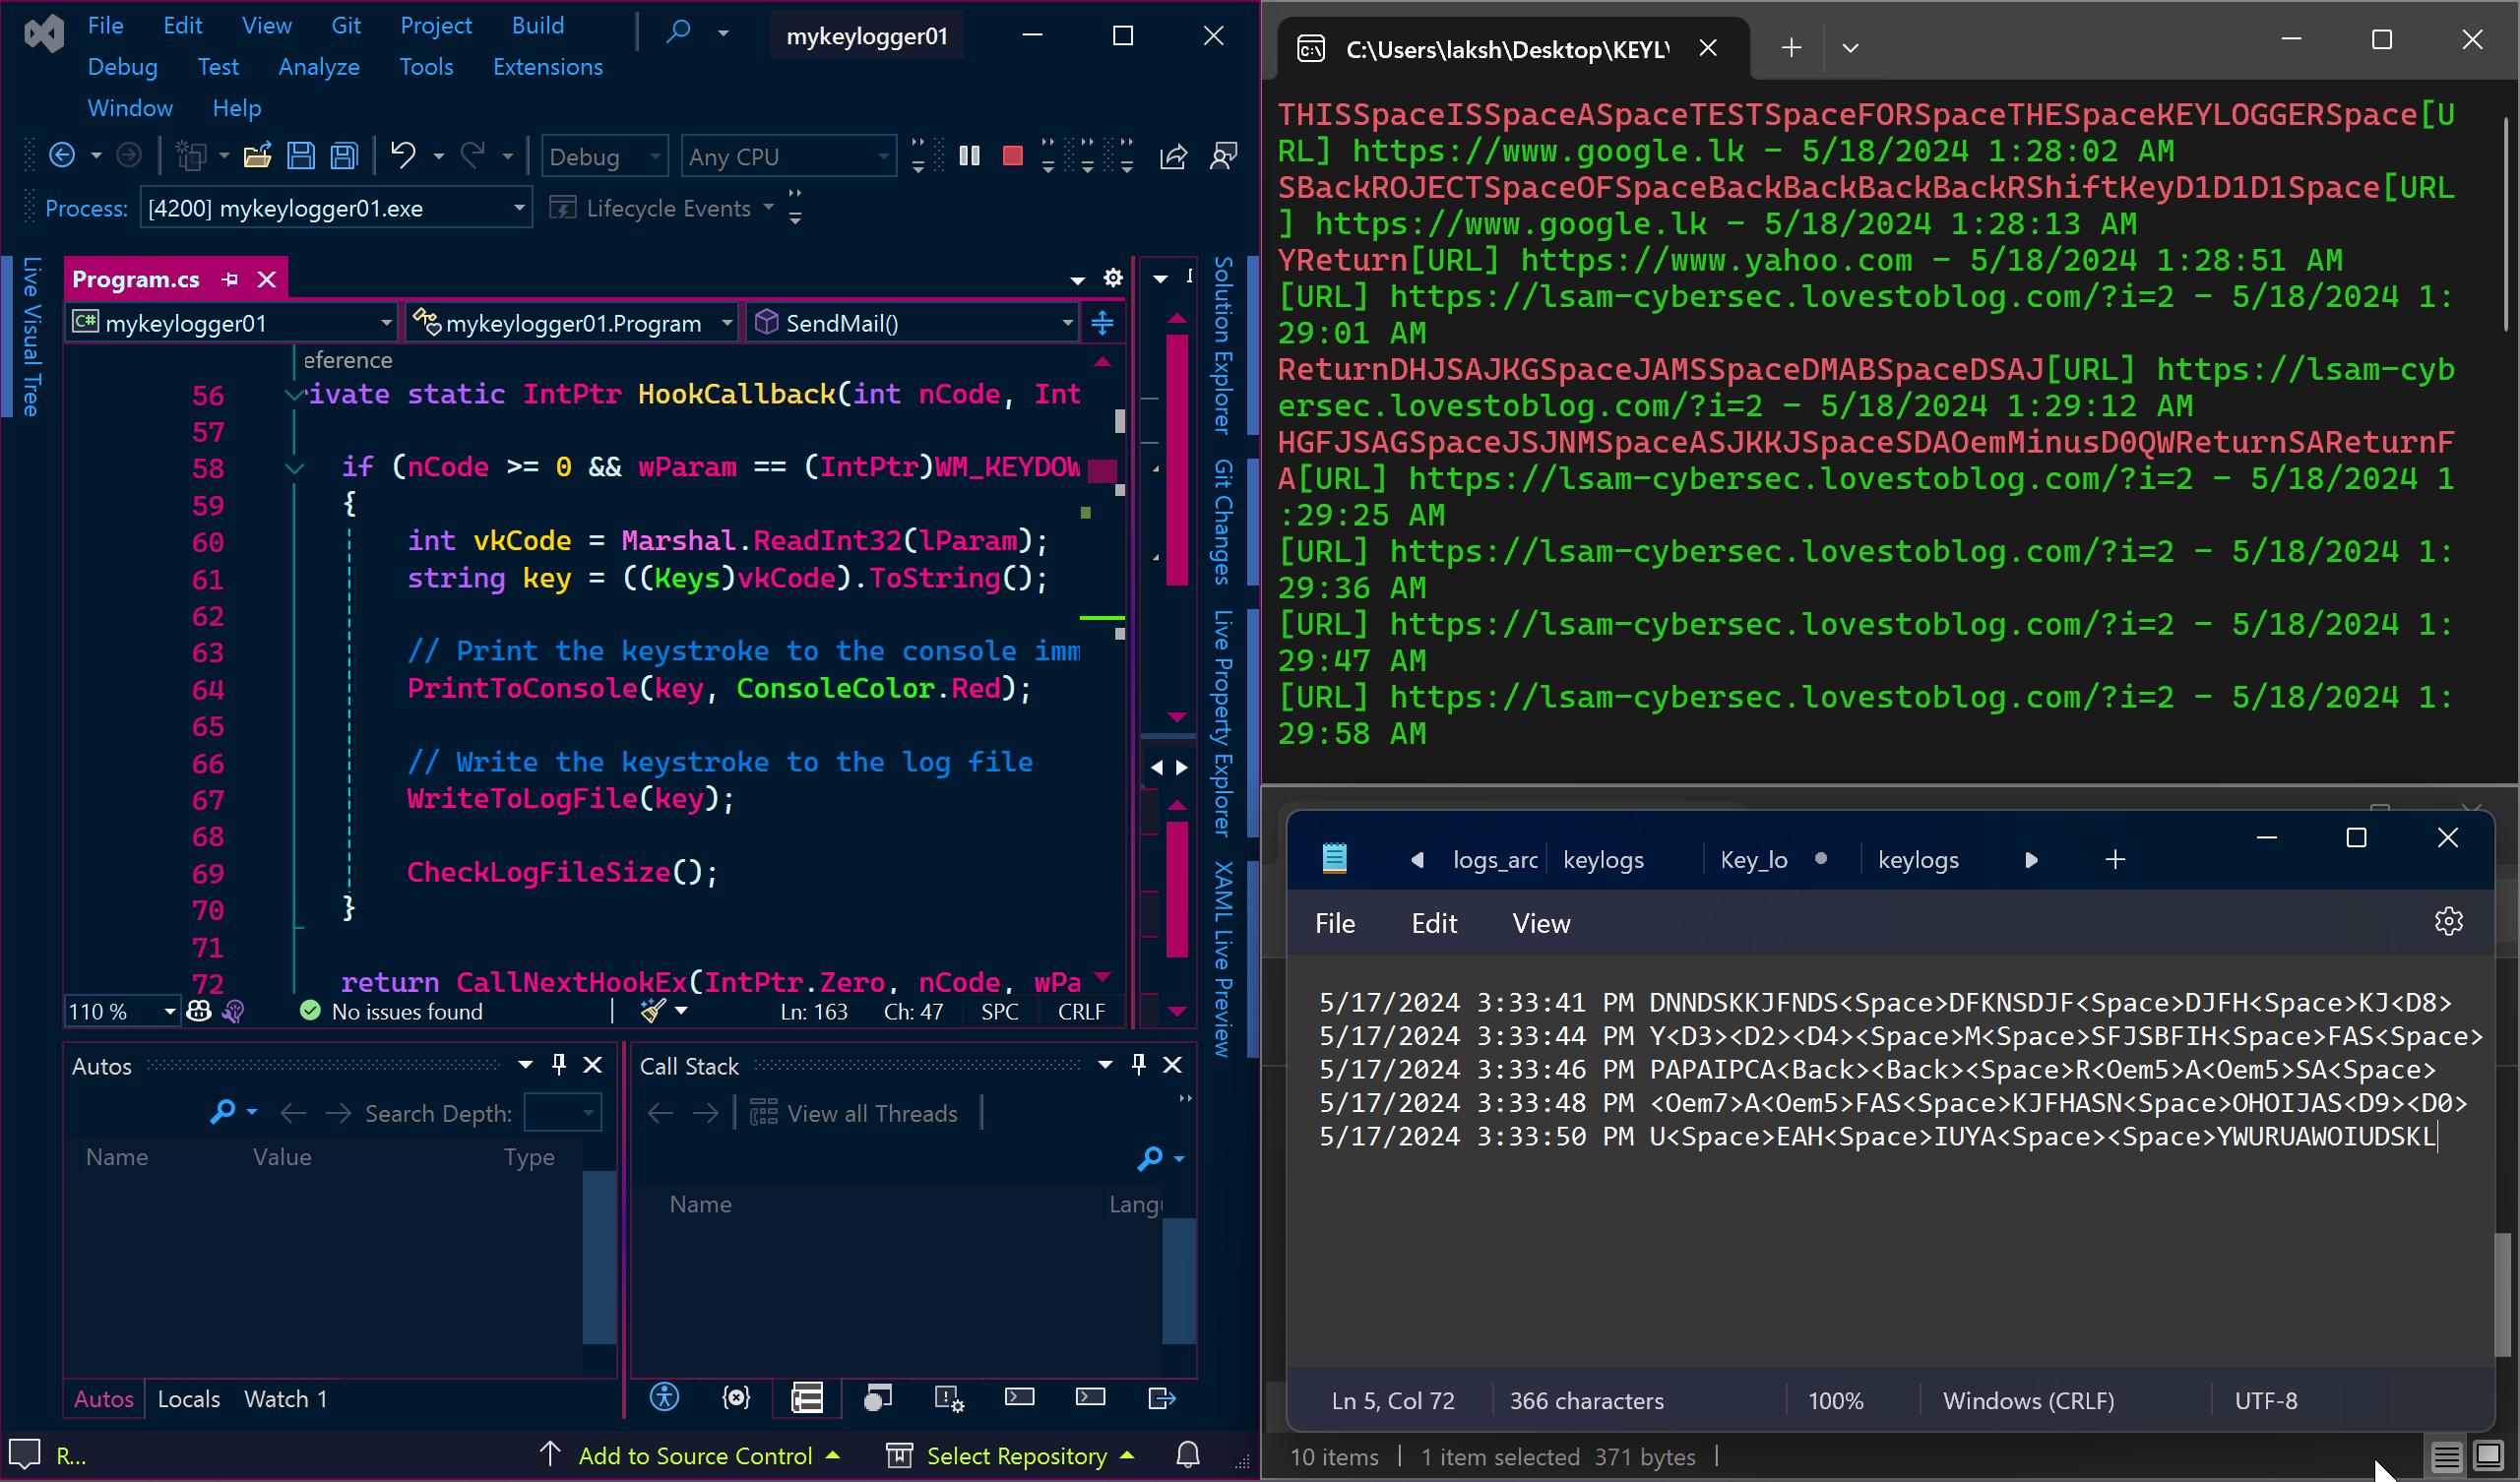
Task: Open the notifications bell in status bar
Action: (1187, 1455)
